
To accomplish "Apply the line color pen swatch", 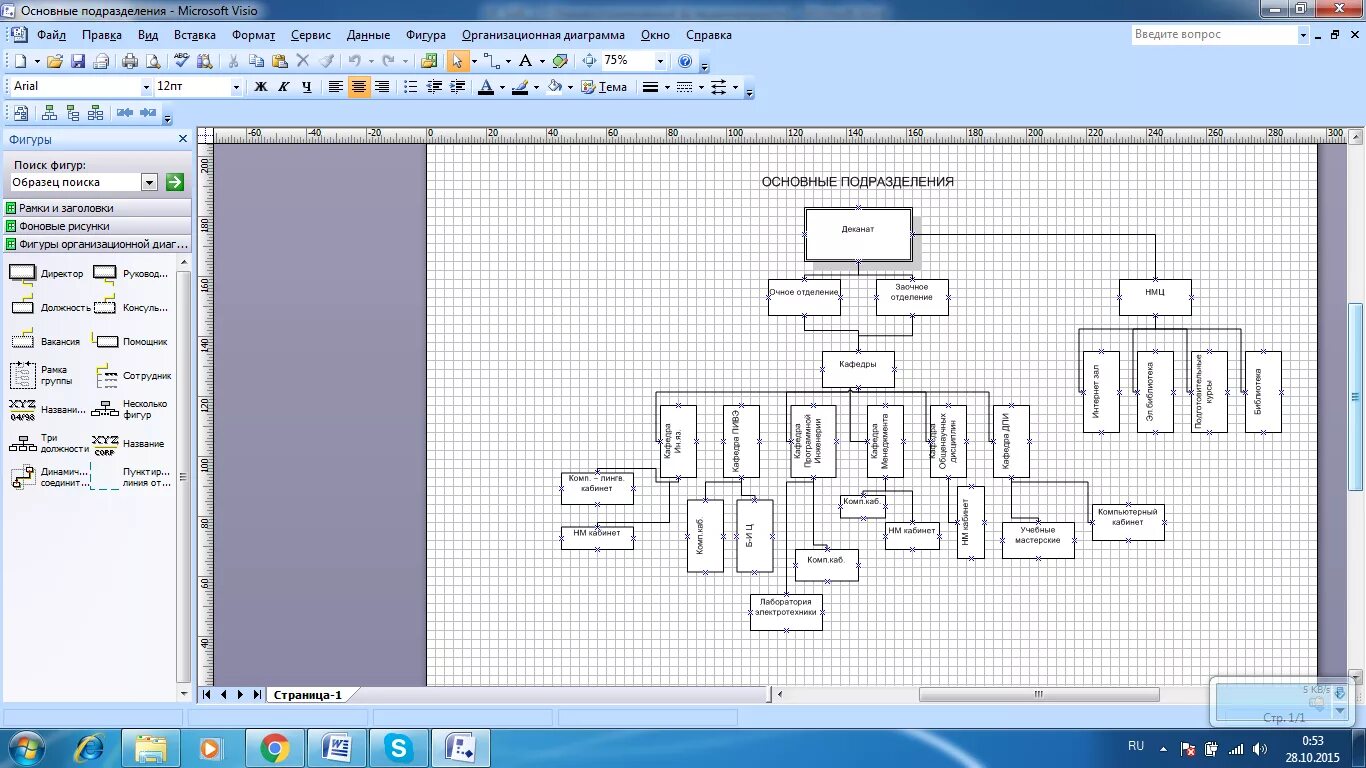I will click(x=520, y=87).
